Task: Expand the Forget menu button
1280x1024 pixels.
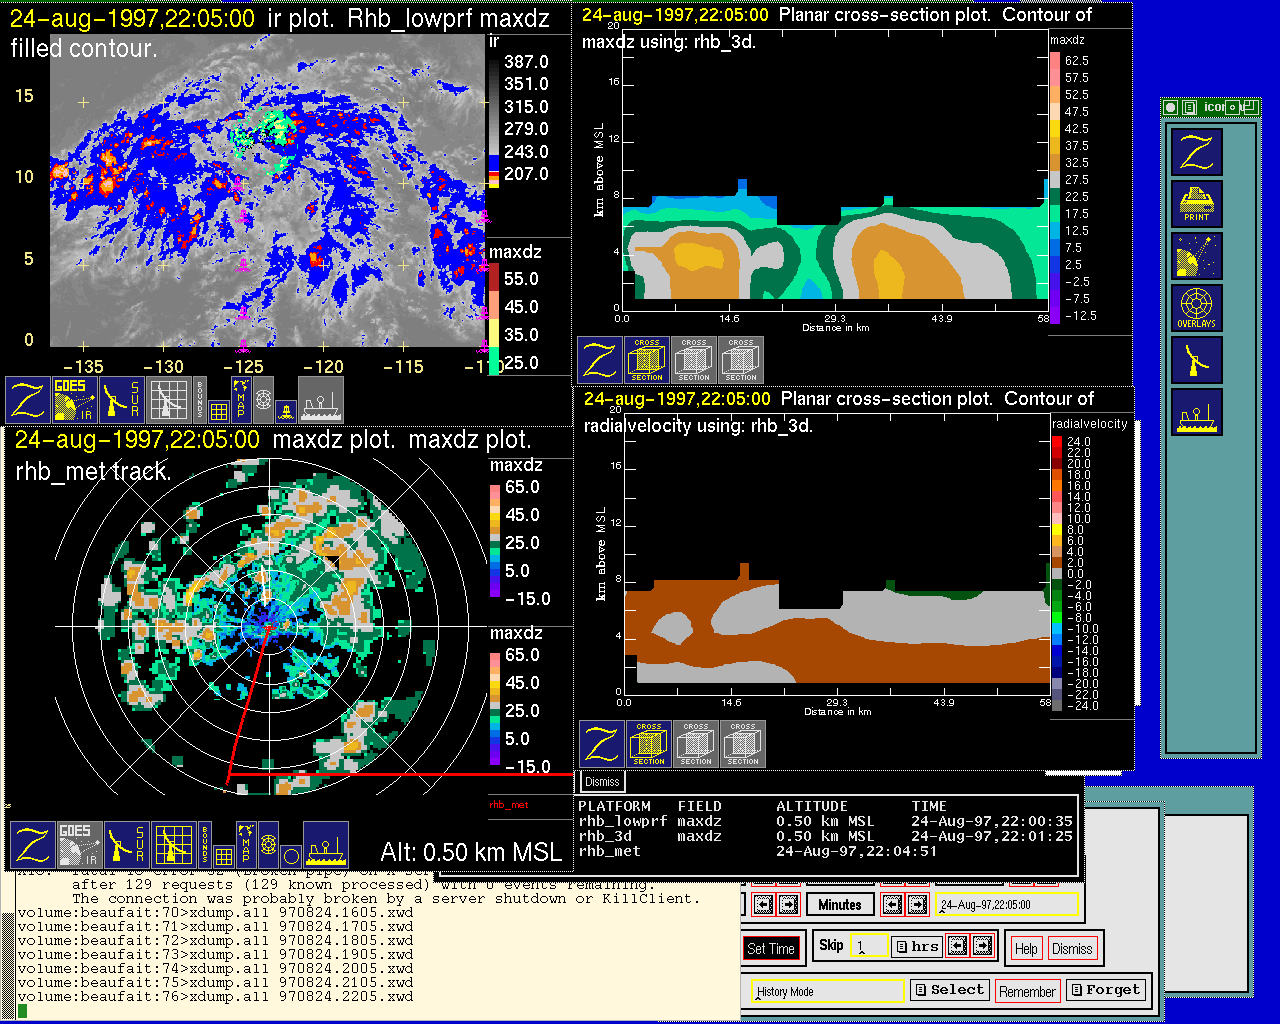Action: [x=1104, y=990]
